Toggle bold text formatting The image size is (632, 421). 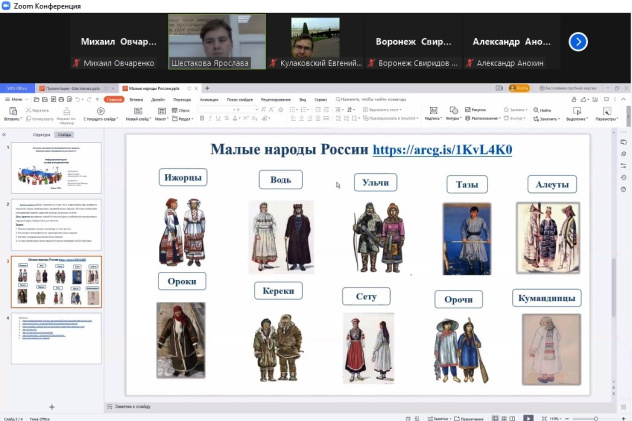pos(201,118)
